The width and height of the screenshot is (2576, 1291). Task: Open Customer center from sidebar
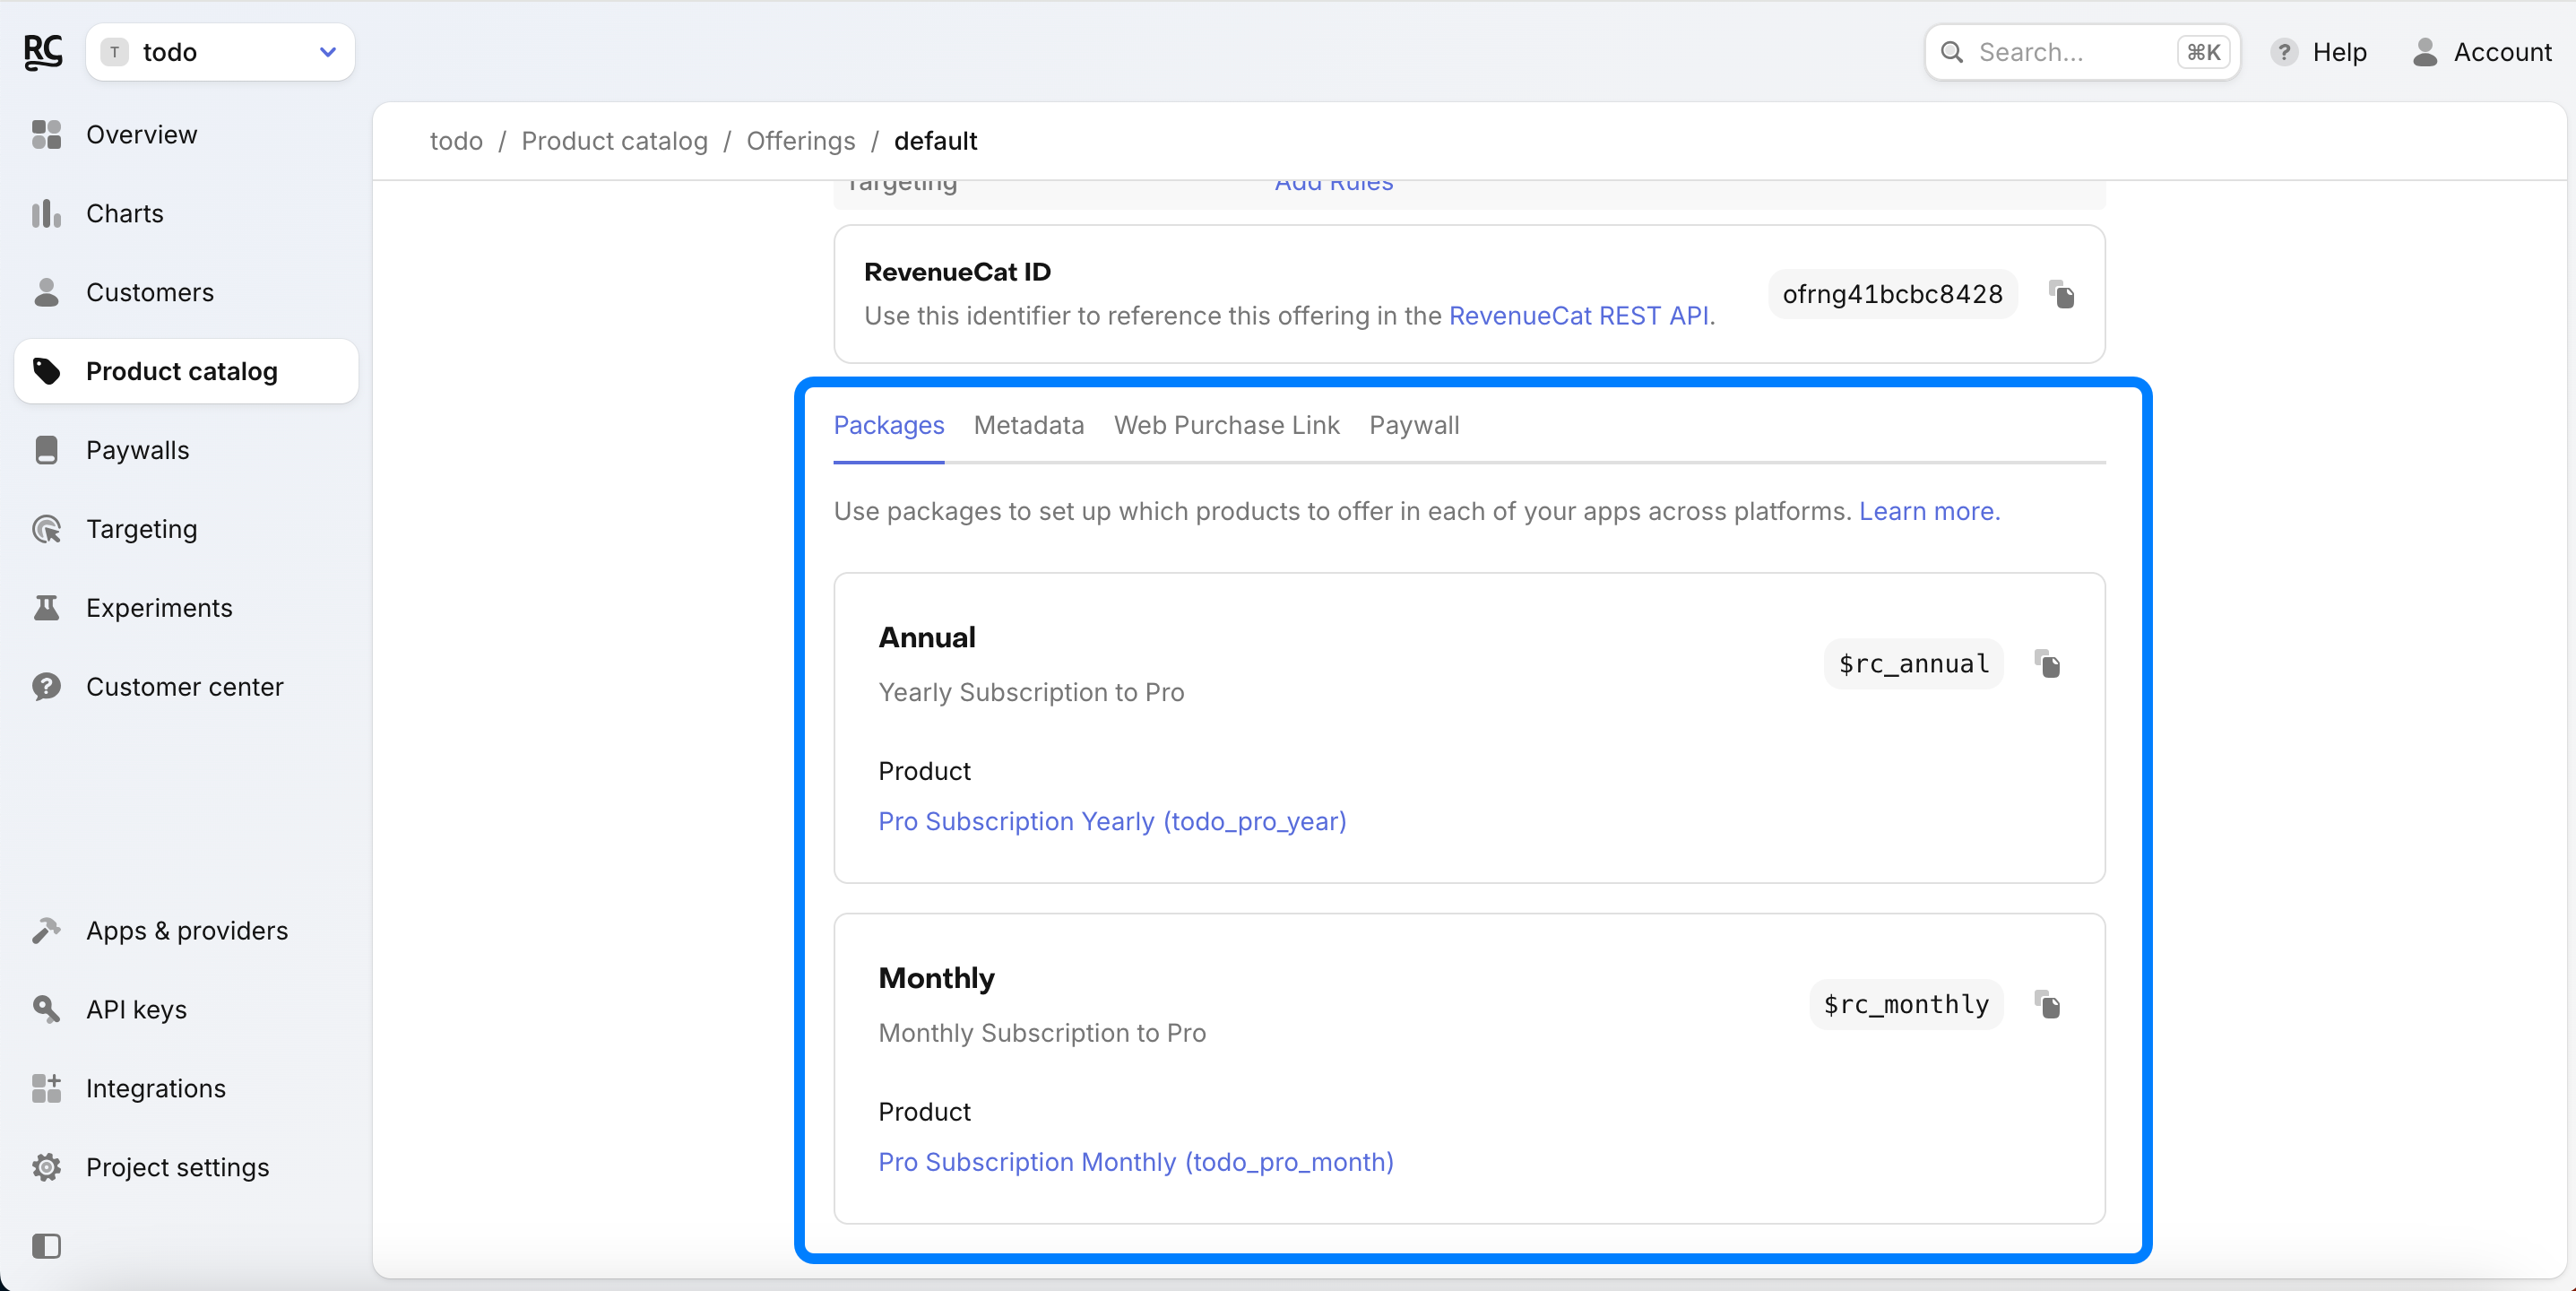coord(184,687)
